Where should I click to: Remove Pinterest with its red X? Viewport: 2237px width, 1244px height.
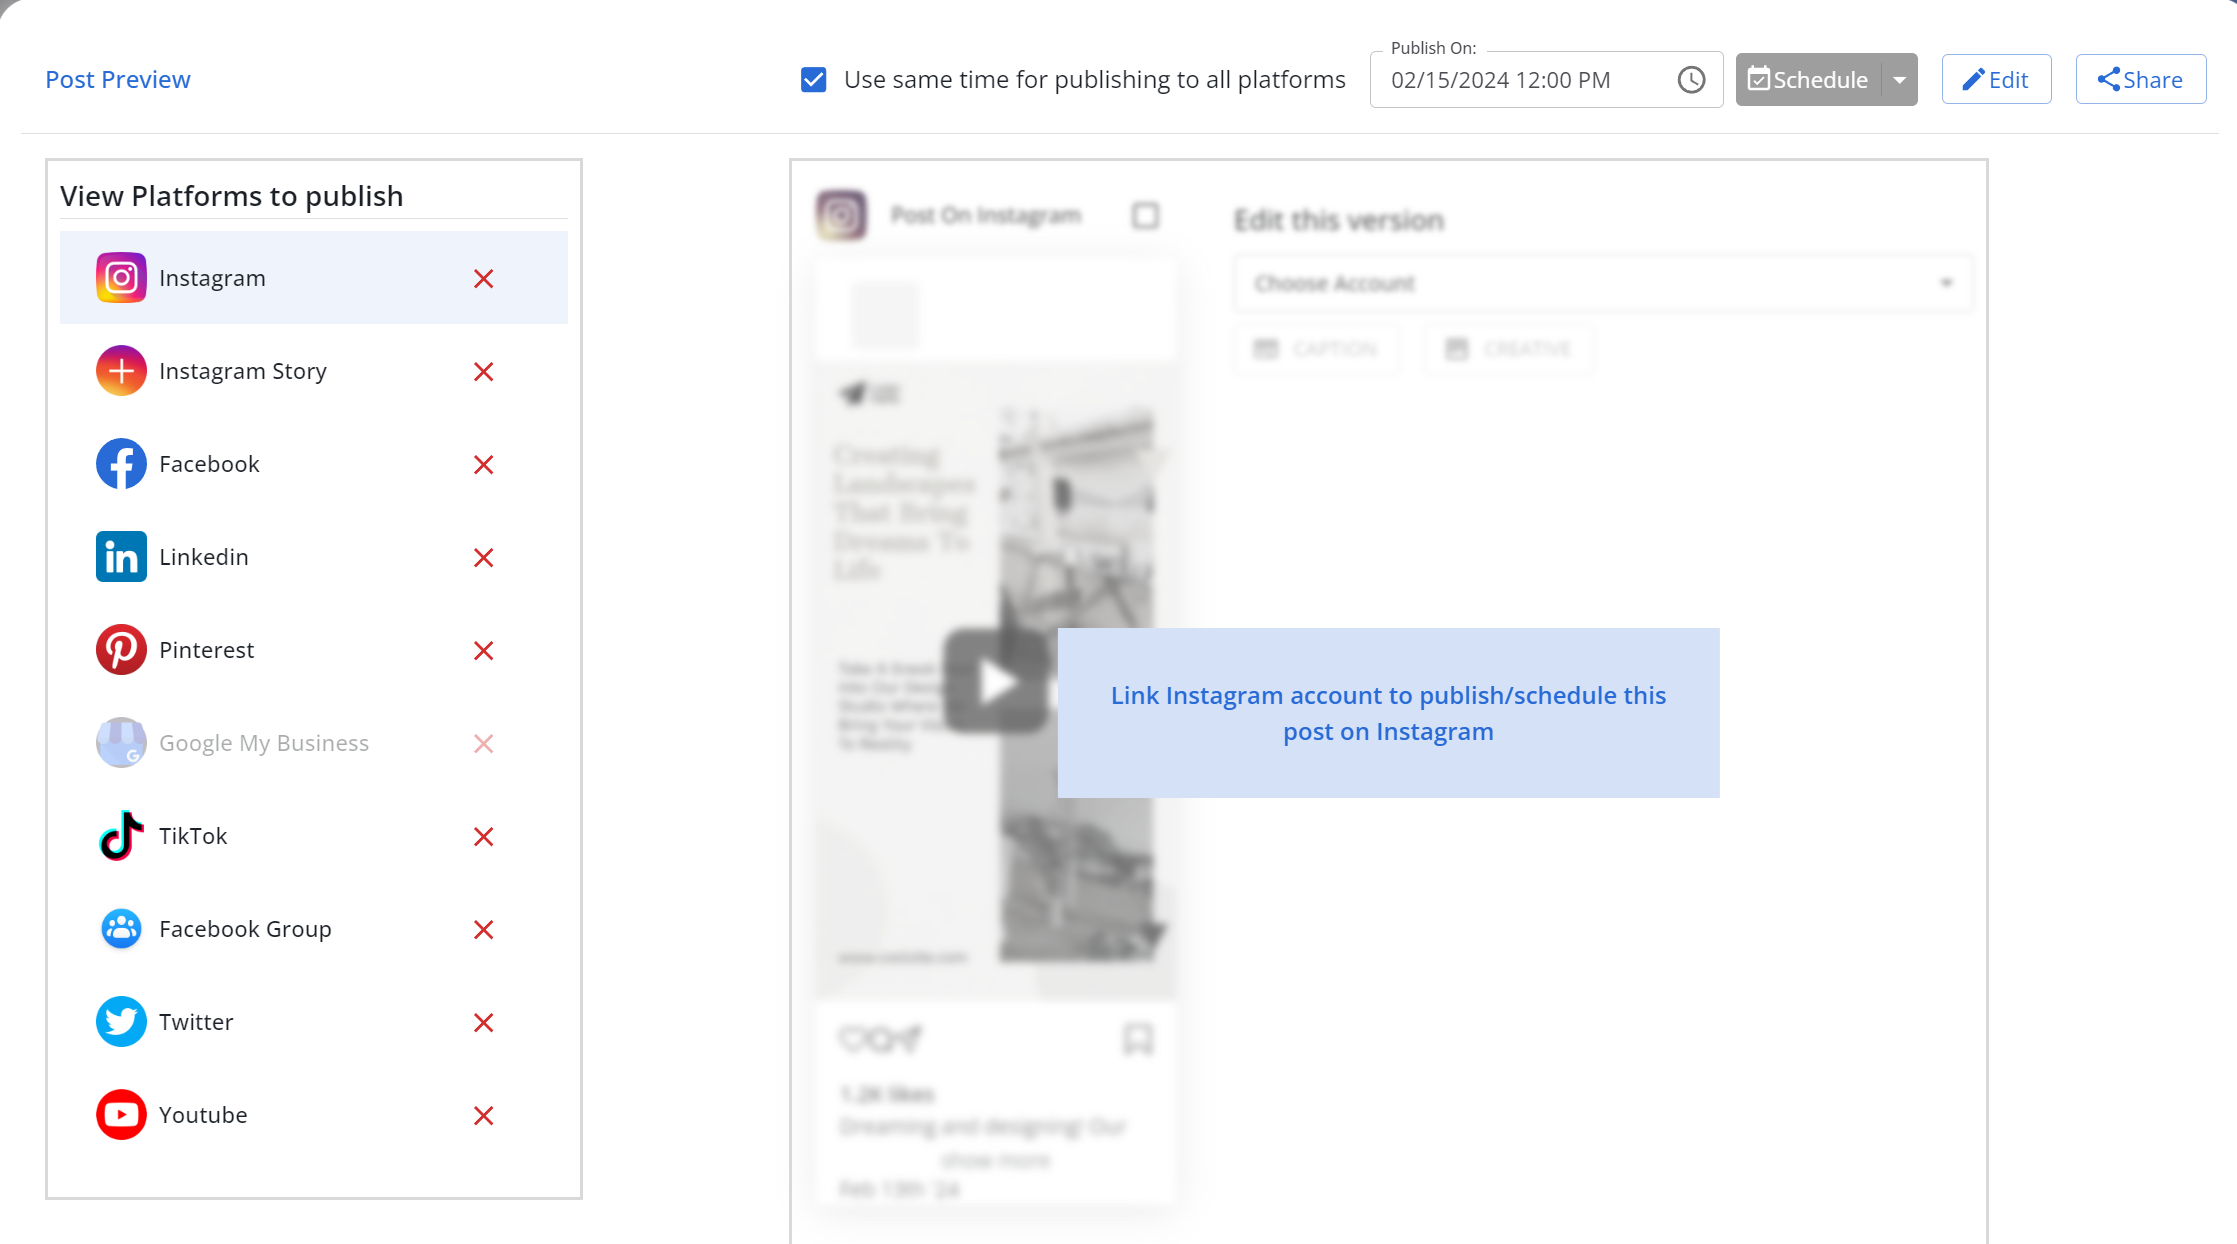(x=484, y=651)
